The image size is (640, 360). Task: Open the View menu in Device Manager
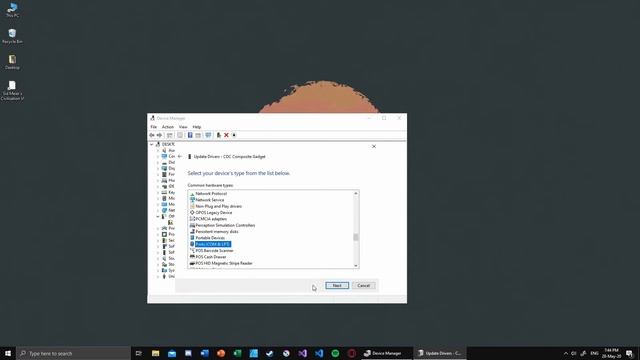[x=183, y=127]
